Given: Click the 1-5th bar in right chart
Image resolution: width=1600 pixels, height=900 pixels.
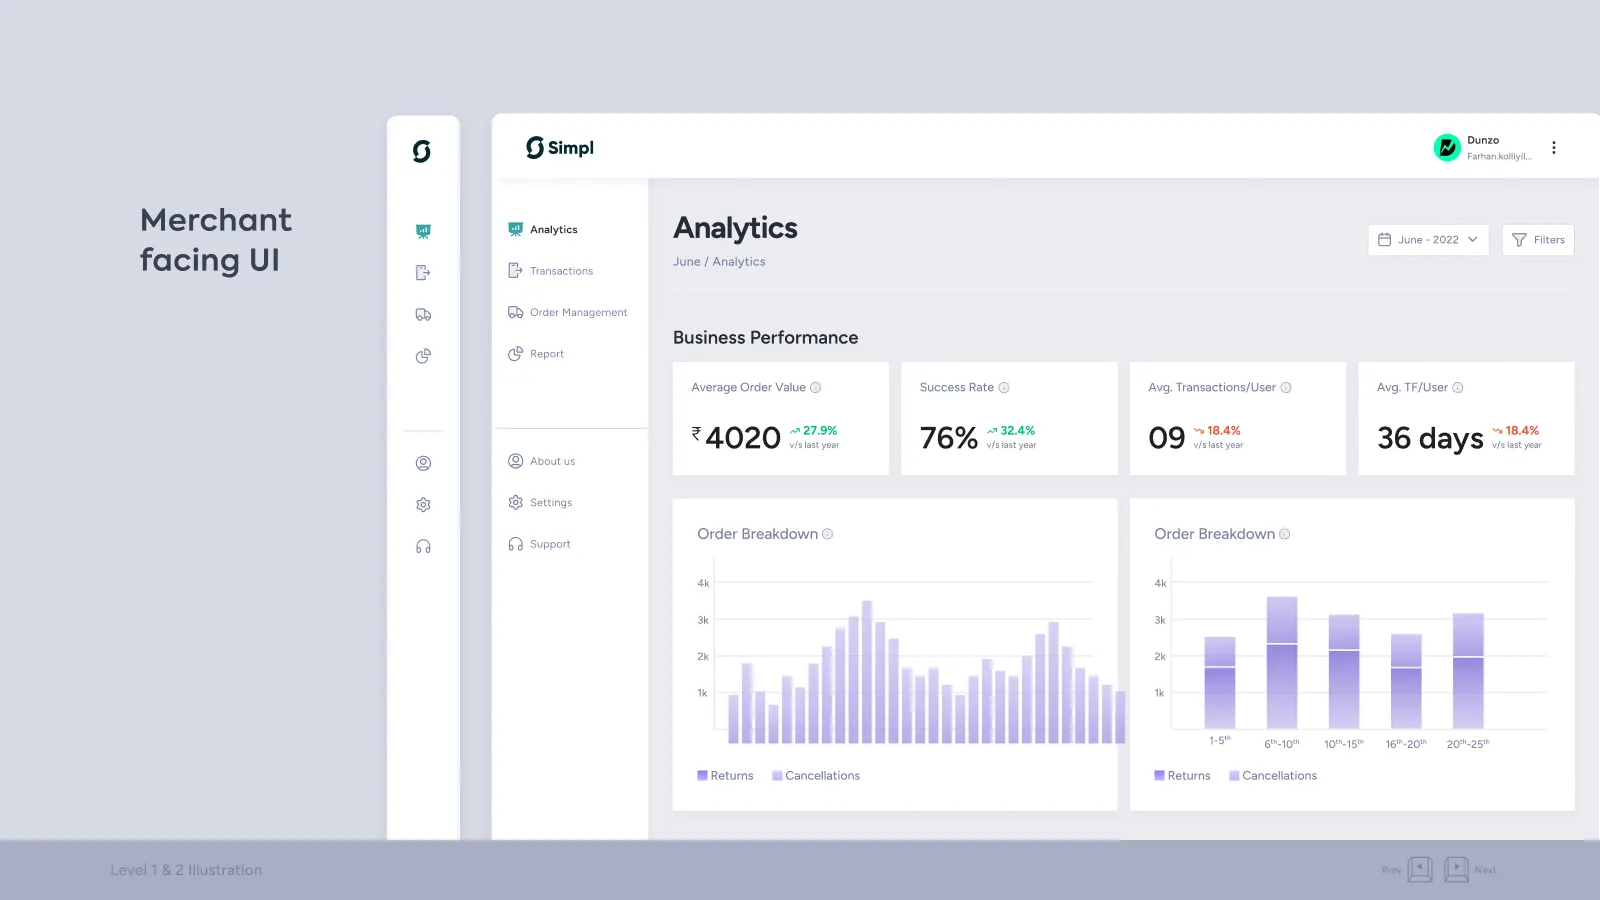Looking at the screenshot, I should [1220, 683].
